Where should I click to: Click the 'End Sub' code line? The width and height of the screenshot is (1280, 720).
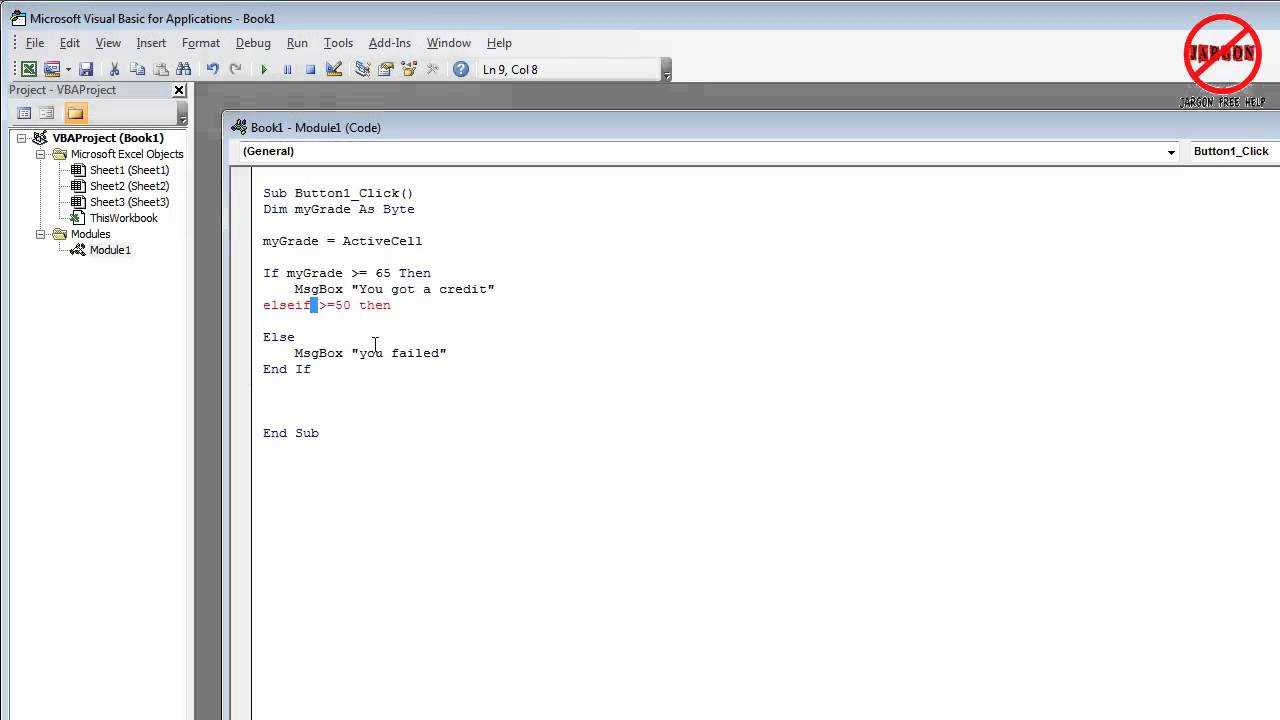pyautogui.click(x=291, y=433)
